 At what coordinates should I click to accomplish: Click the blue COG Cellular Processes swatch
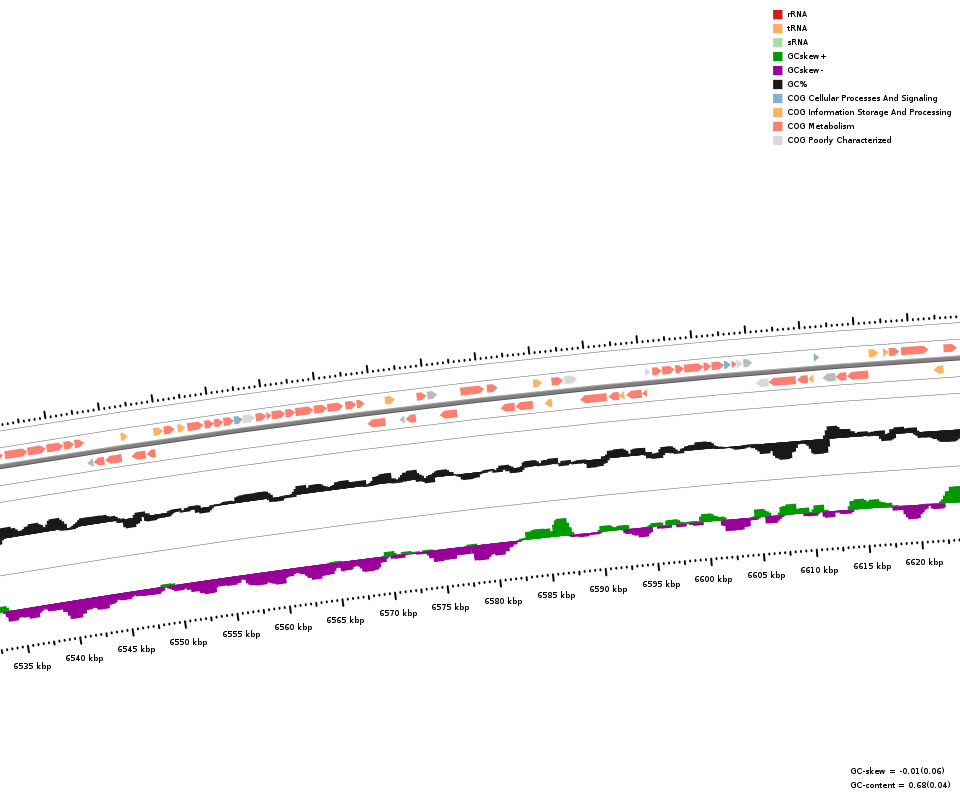point(777,98)
